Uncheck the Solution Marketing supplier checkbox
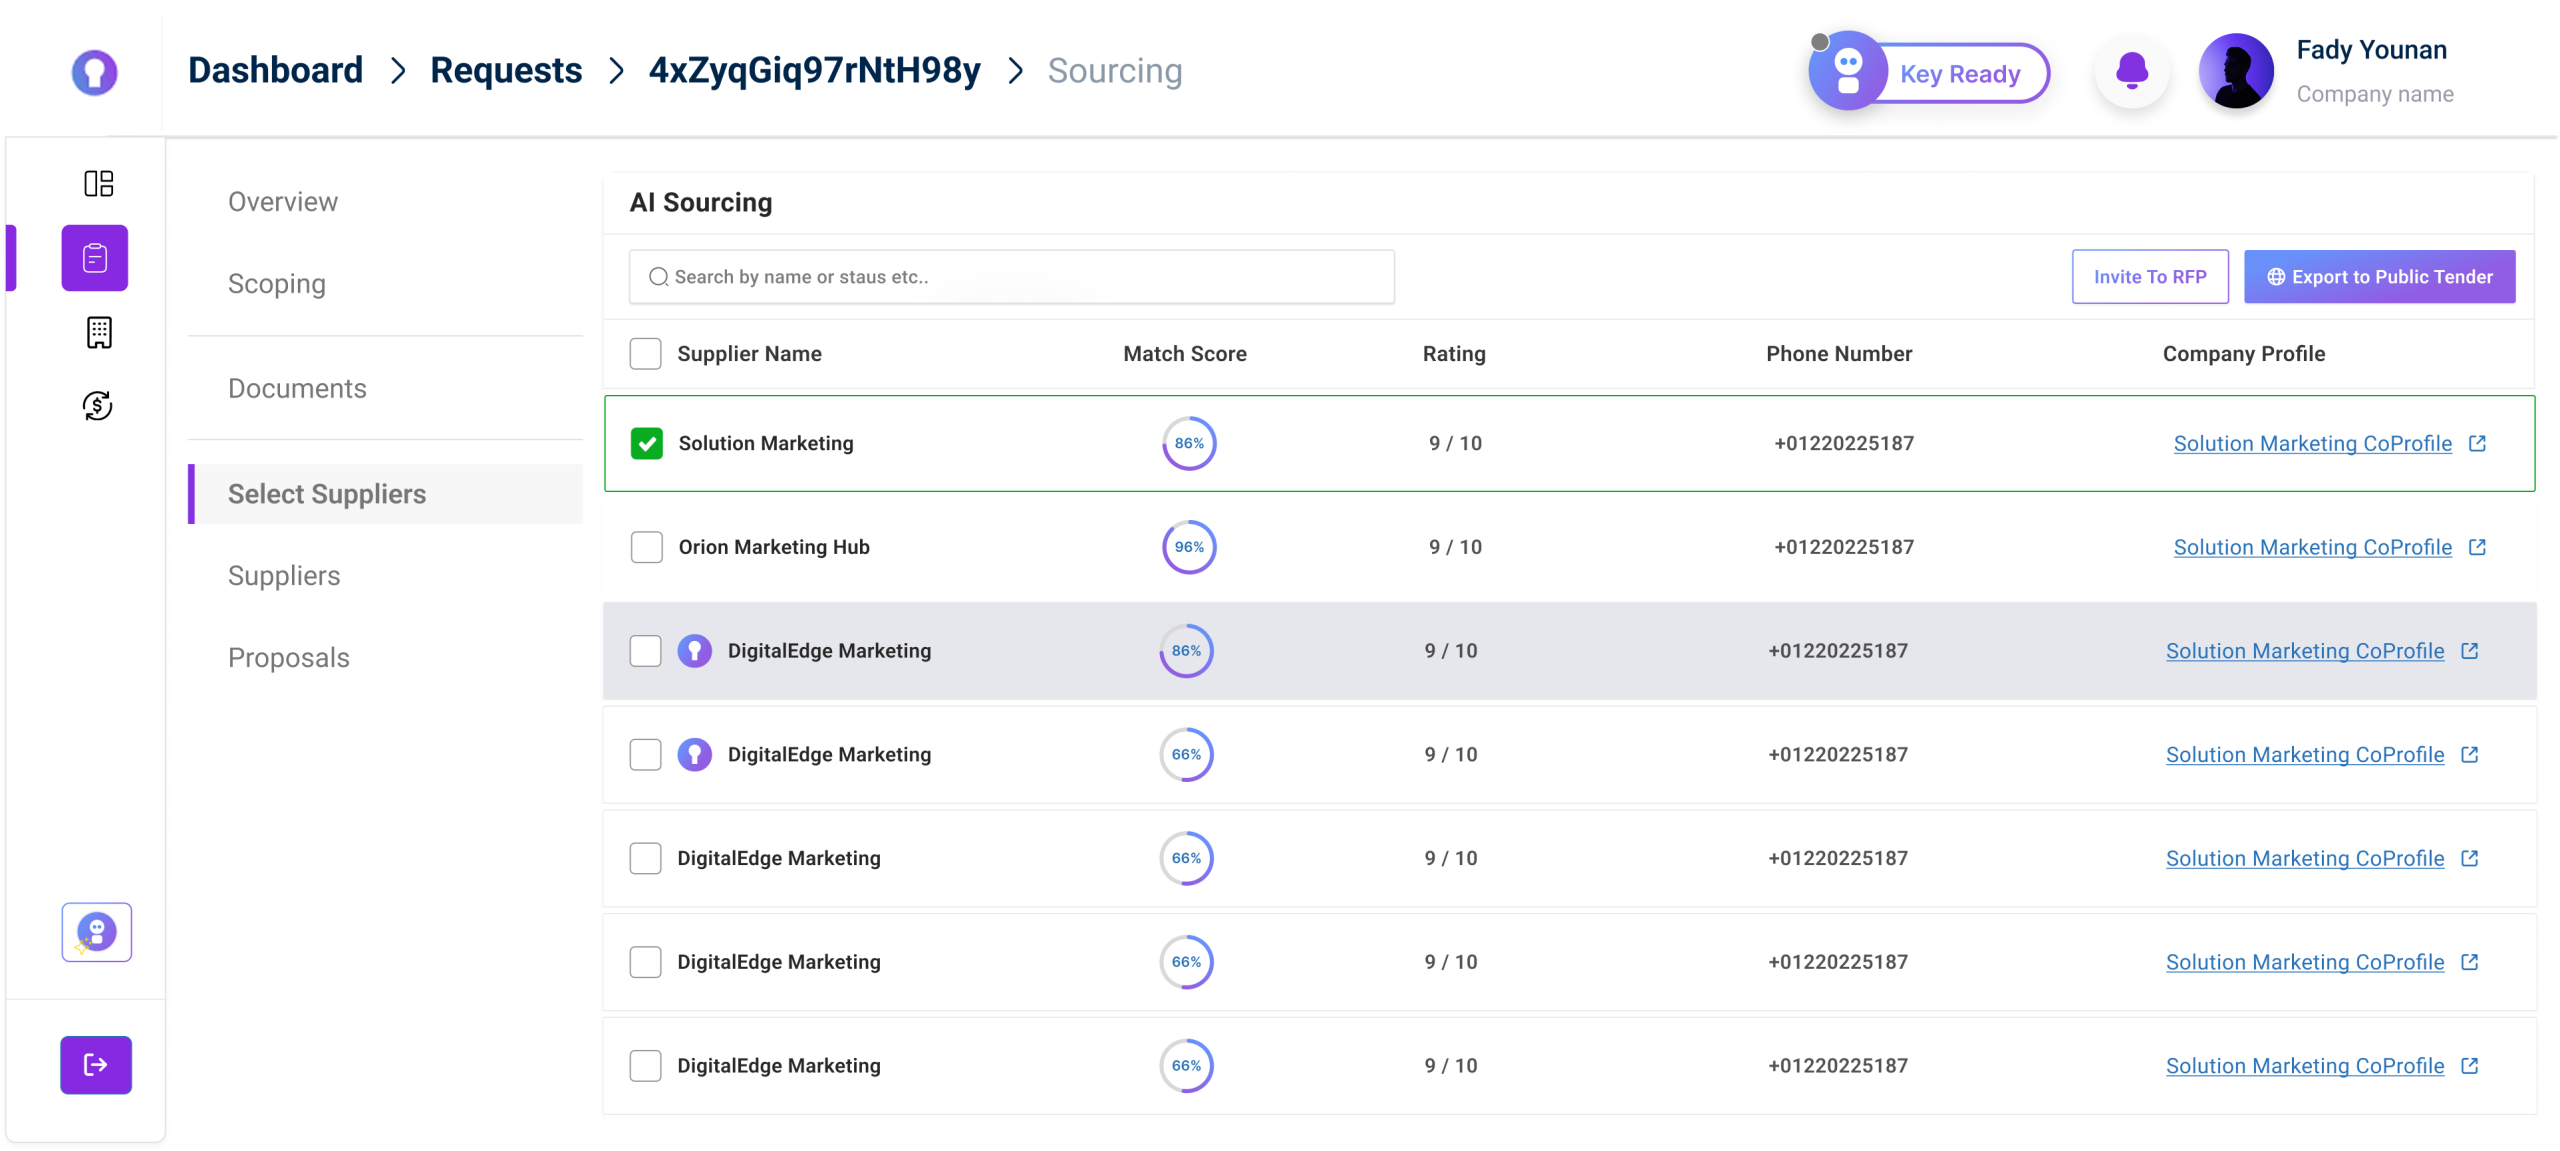Viewport: 2560px width, 1151px height. (x=647, y=443)
